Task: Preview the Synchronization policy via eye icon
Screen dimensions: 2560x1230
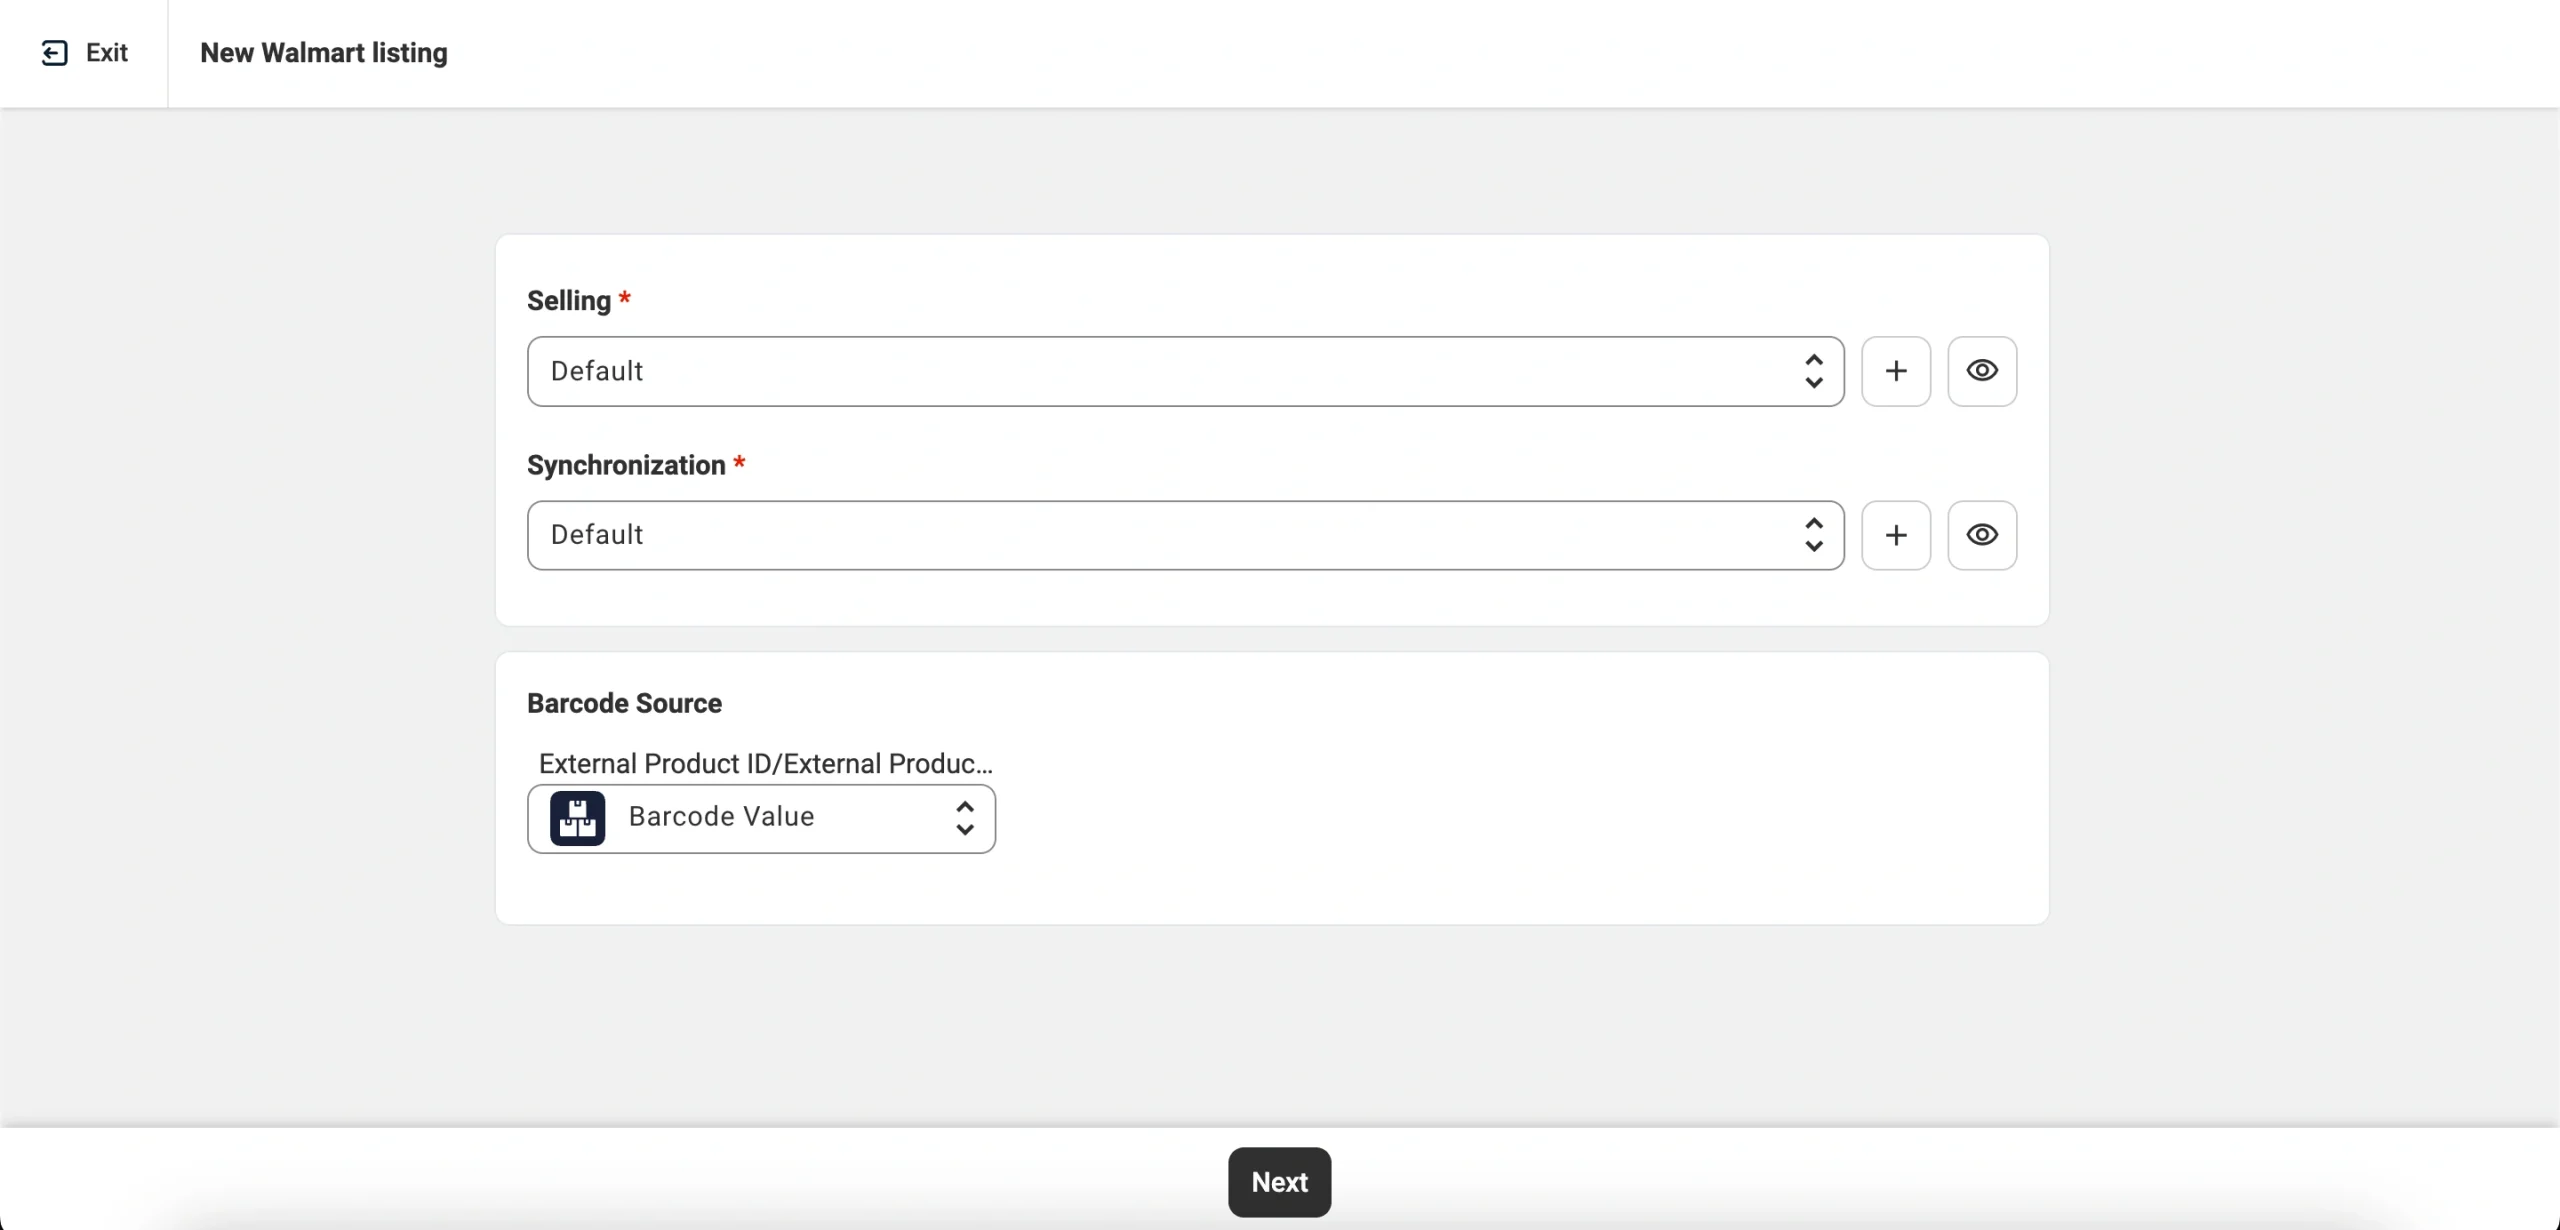Action: (x=1981, y=535)
